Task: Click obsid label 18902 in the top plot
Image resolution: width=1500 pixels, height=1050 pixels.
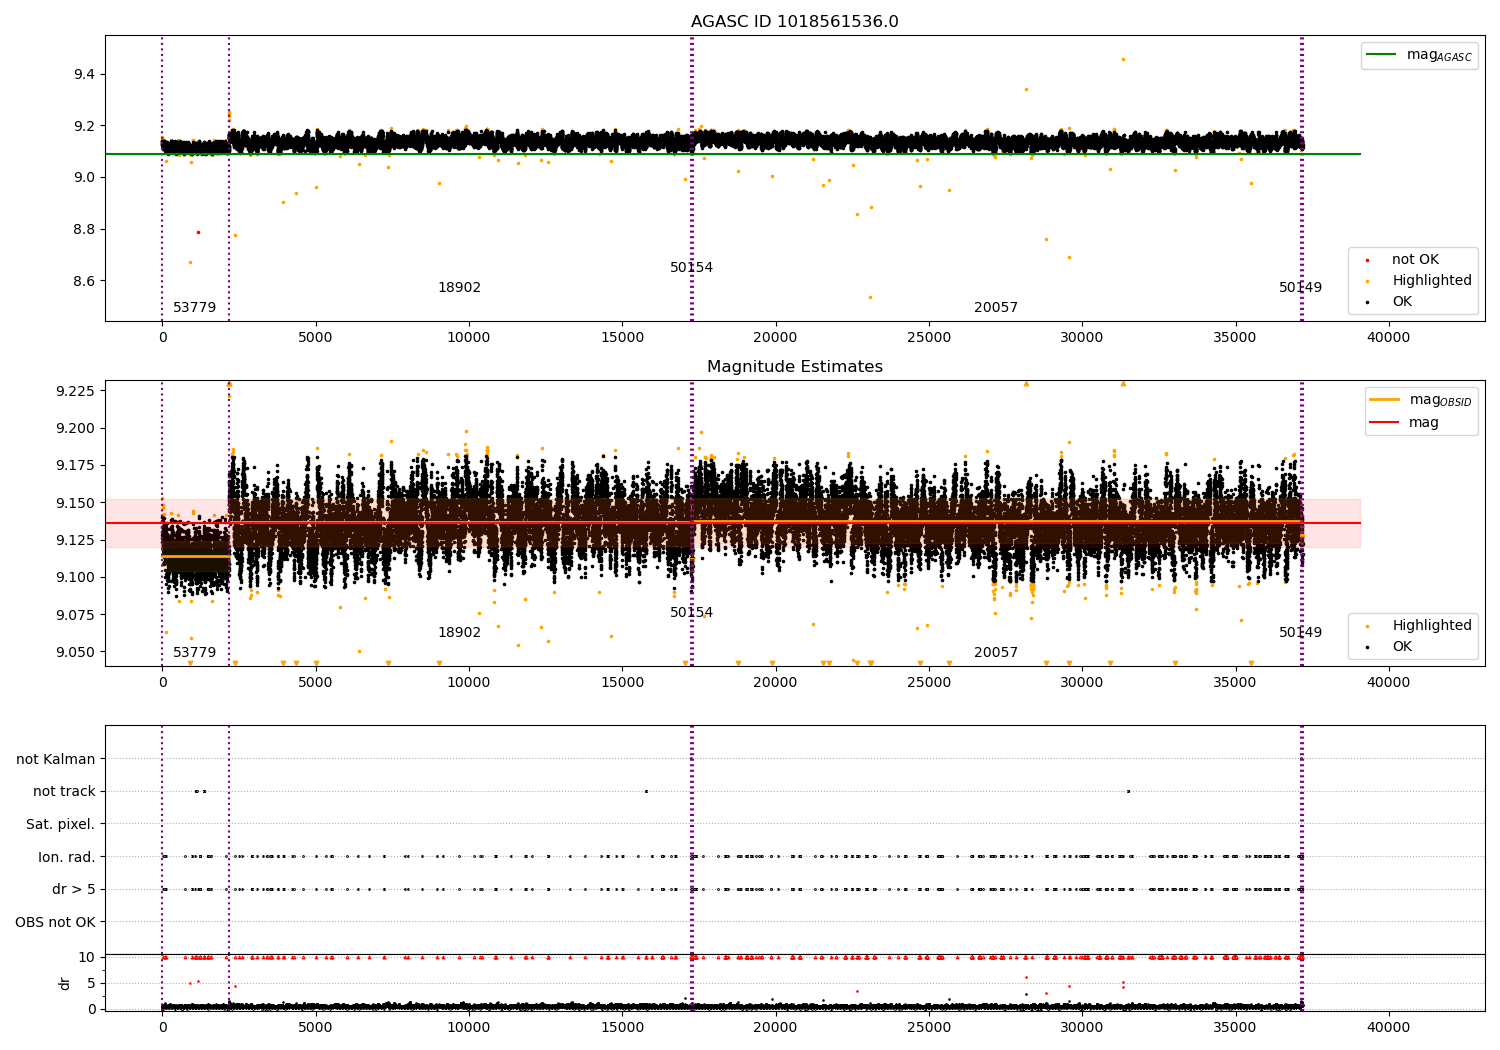Action: pos(459,288)
